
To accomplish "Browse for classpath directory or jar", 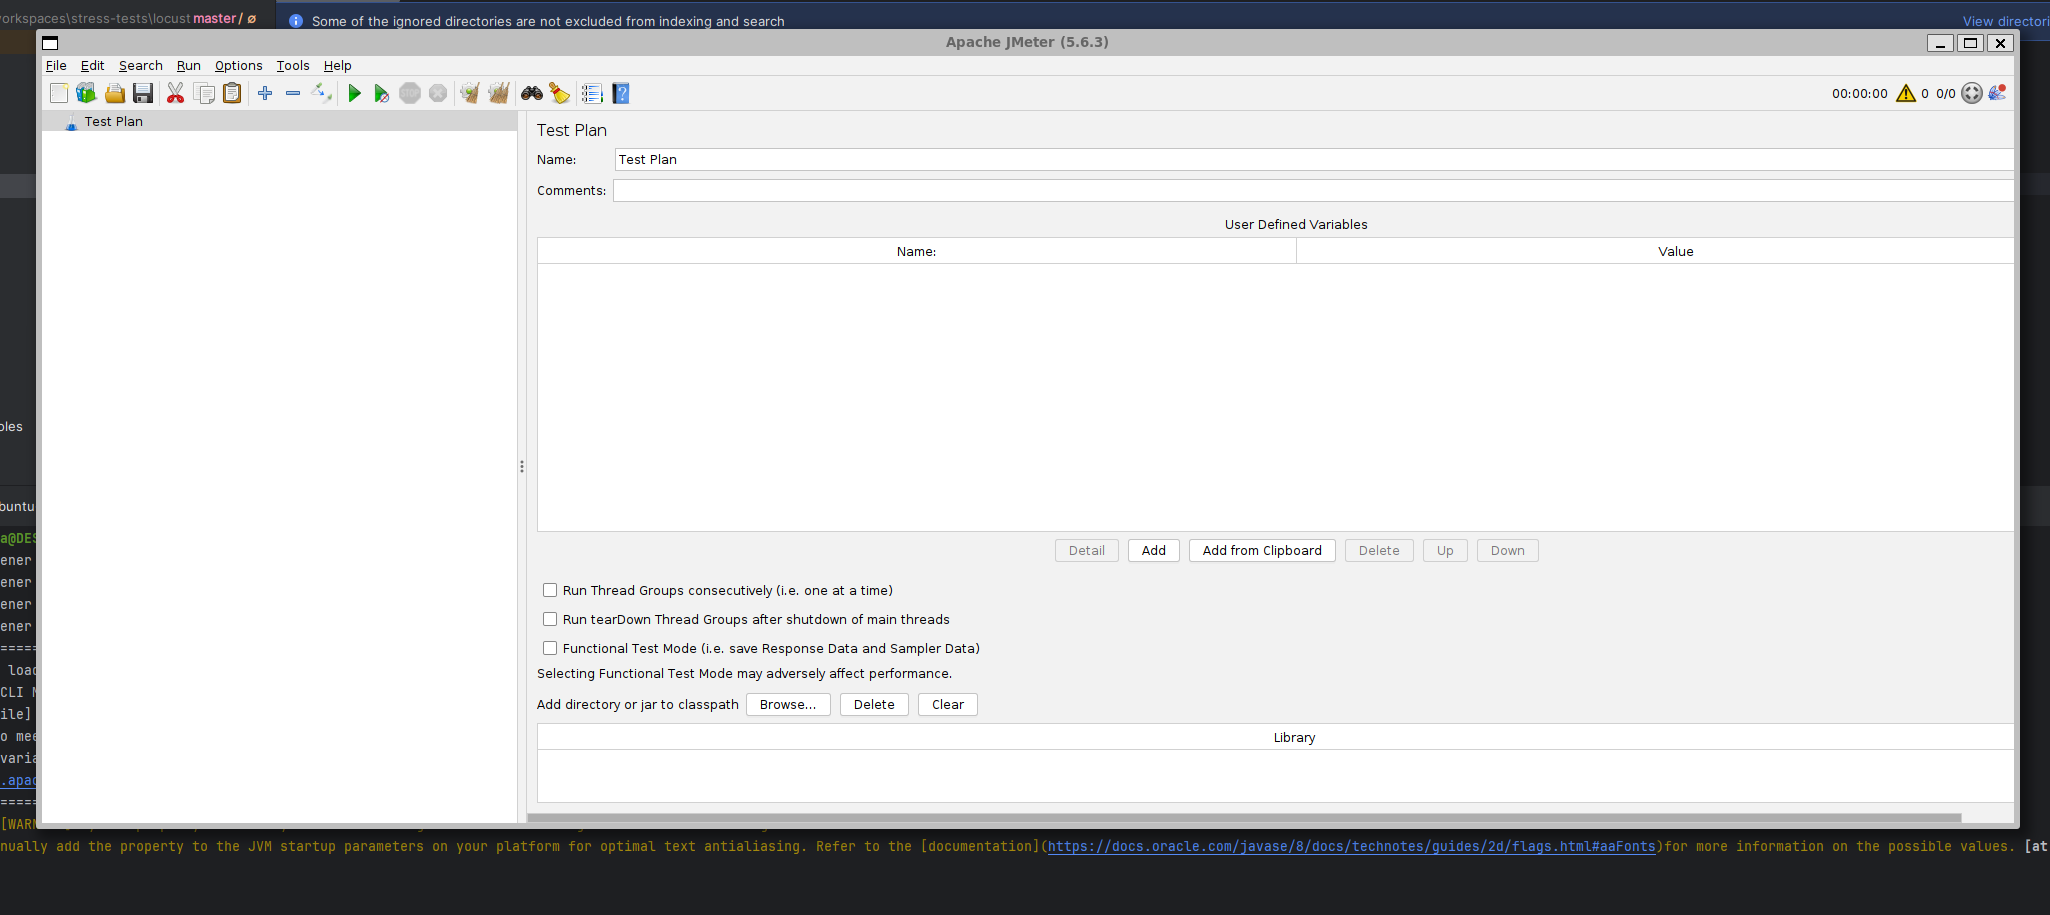I will [x=788, y=704].
